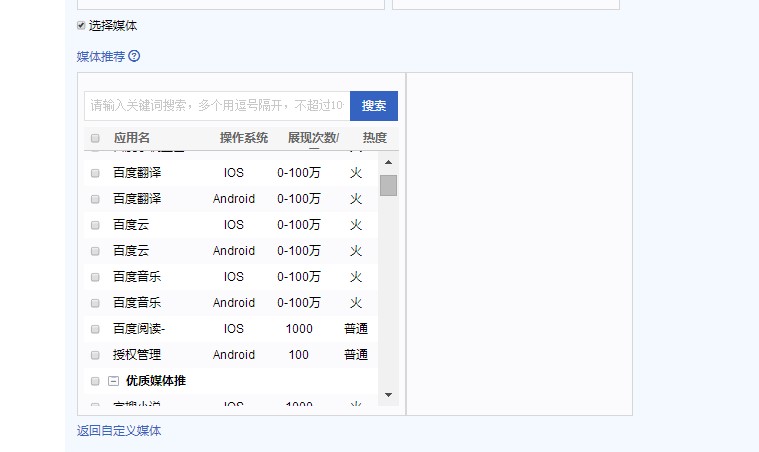Click 普通 in the 授权管理 row
Image resolution: width=759 pixels, height=452 pixels.
pos(356,355)
